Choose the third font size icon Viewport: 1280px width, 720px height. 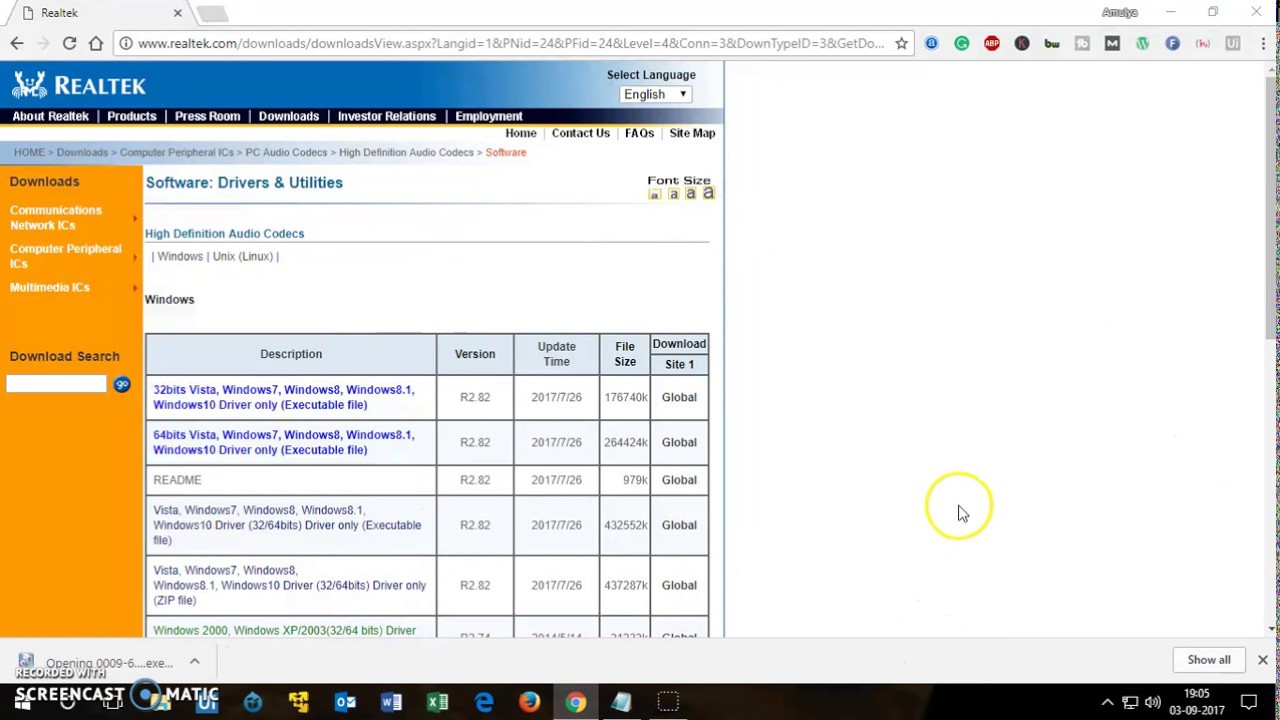(690, 194)
